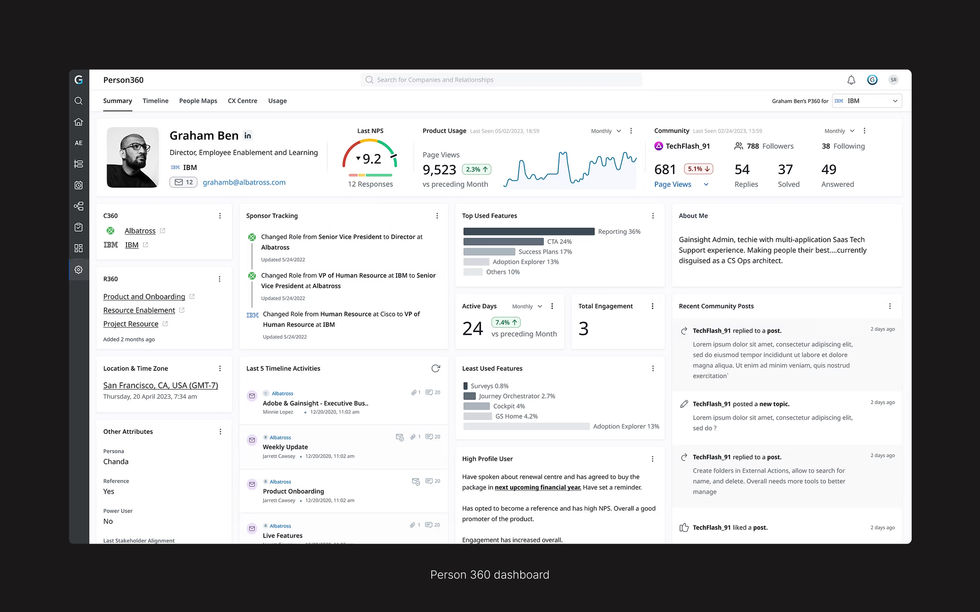
Task: Open Product Usage Monthly dropdown
Action: pos(606,131)
